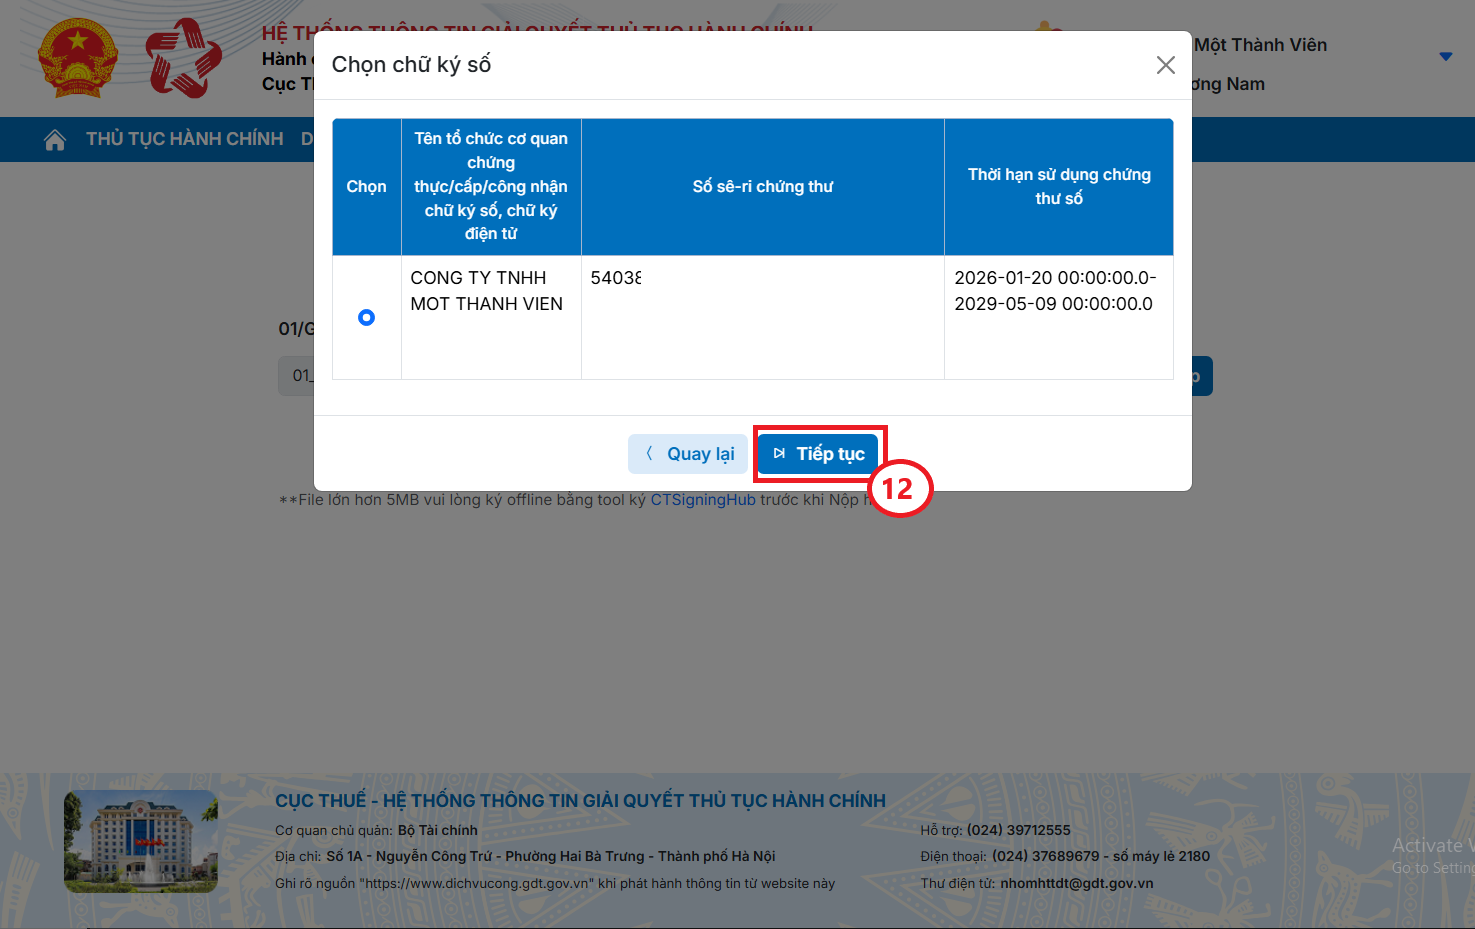Click the Số sê-ri chứng thư header
This screenshot has width=1475, height=929.
tap(762, 187)
